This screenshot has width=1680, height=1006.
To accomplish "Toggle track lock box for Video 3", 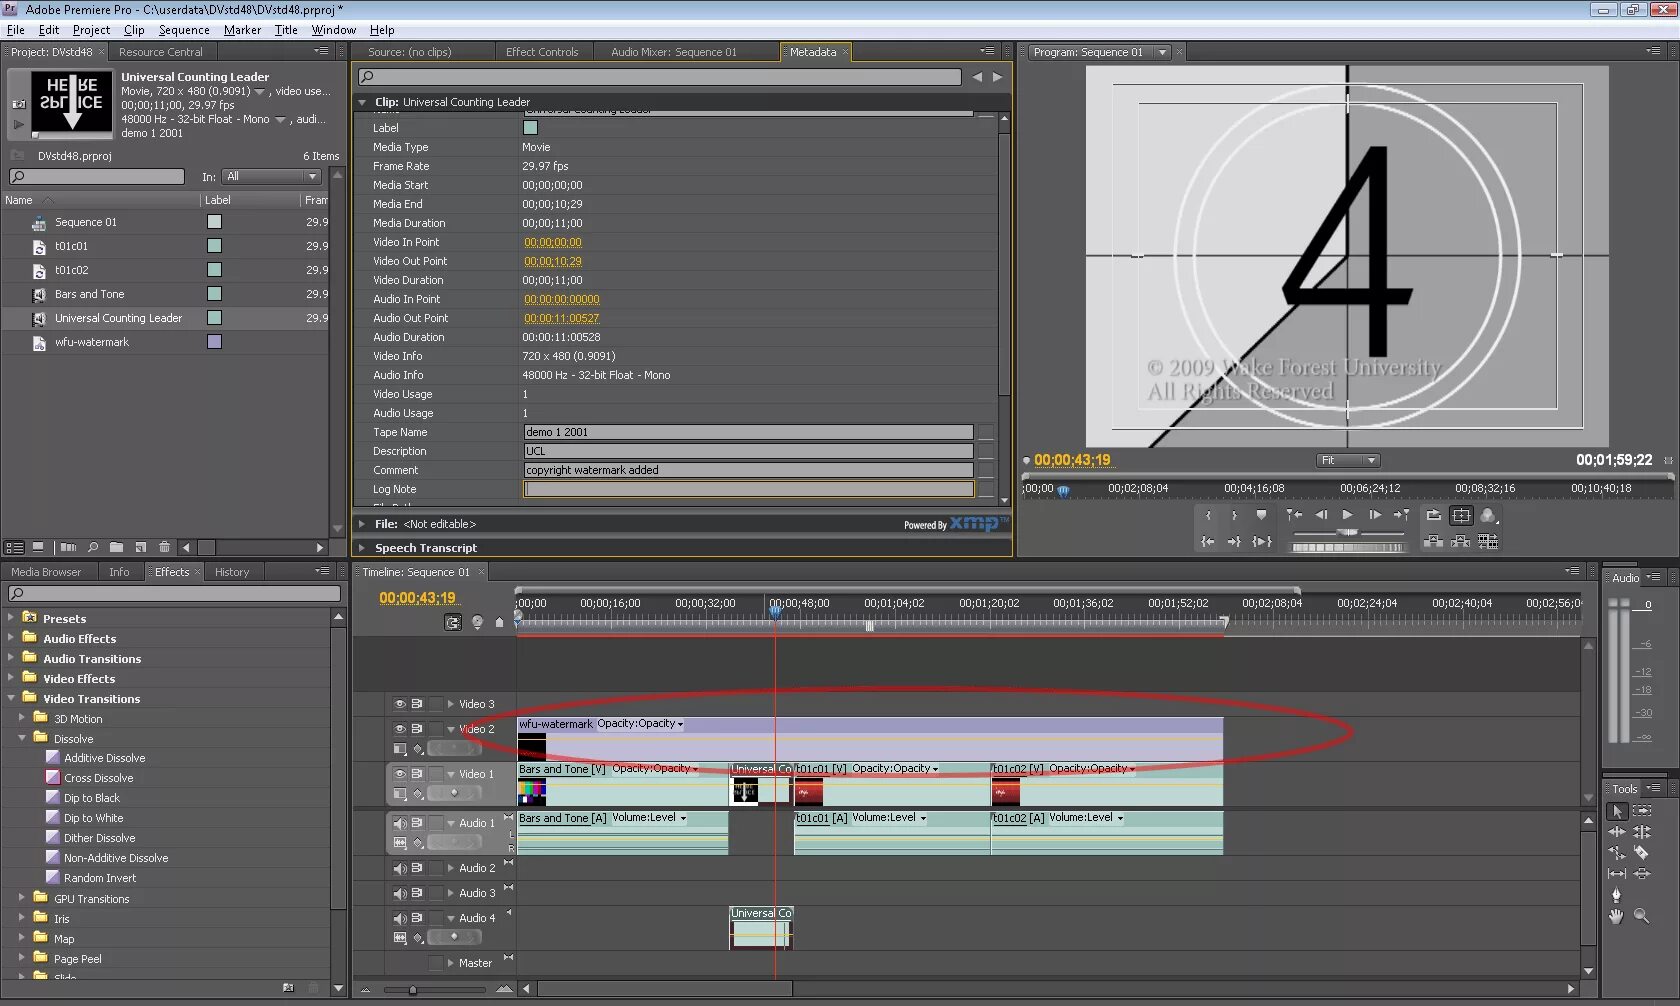I will [435, 704].
